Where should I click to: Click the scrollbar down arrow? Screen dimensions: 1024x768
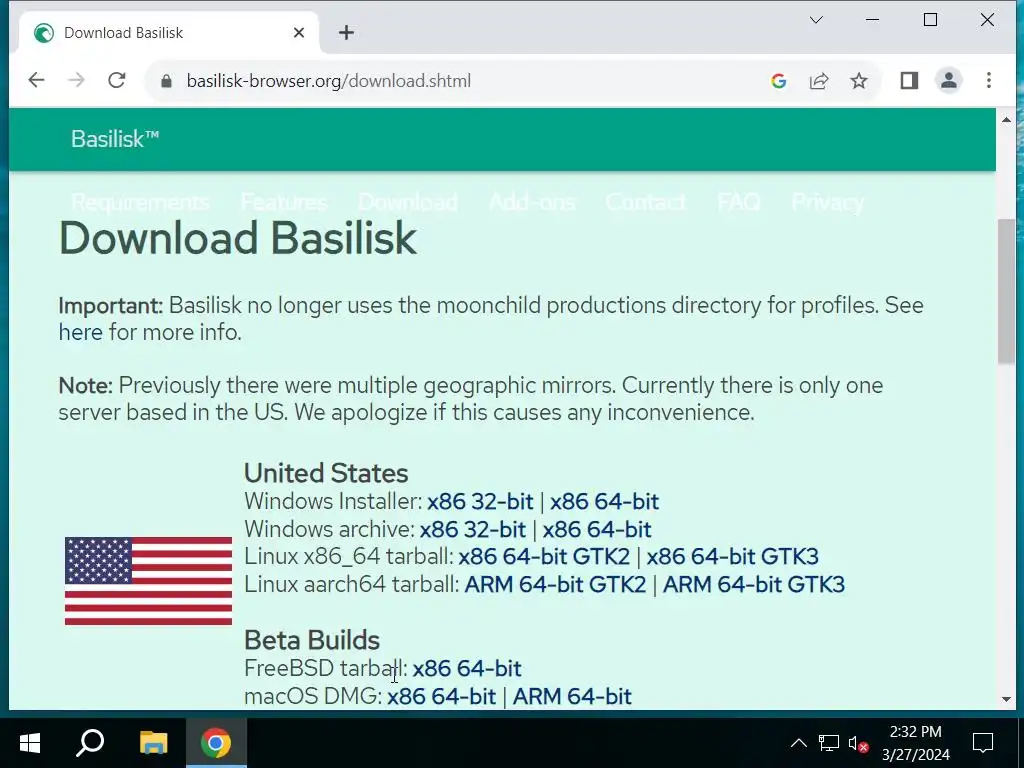pyautogui.click(x=1006, y=699)
